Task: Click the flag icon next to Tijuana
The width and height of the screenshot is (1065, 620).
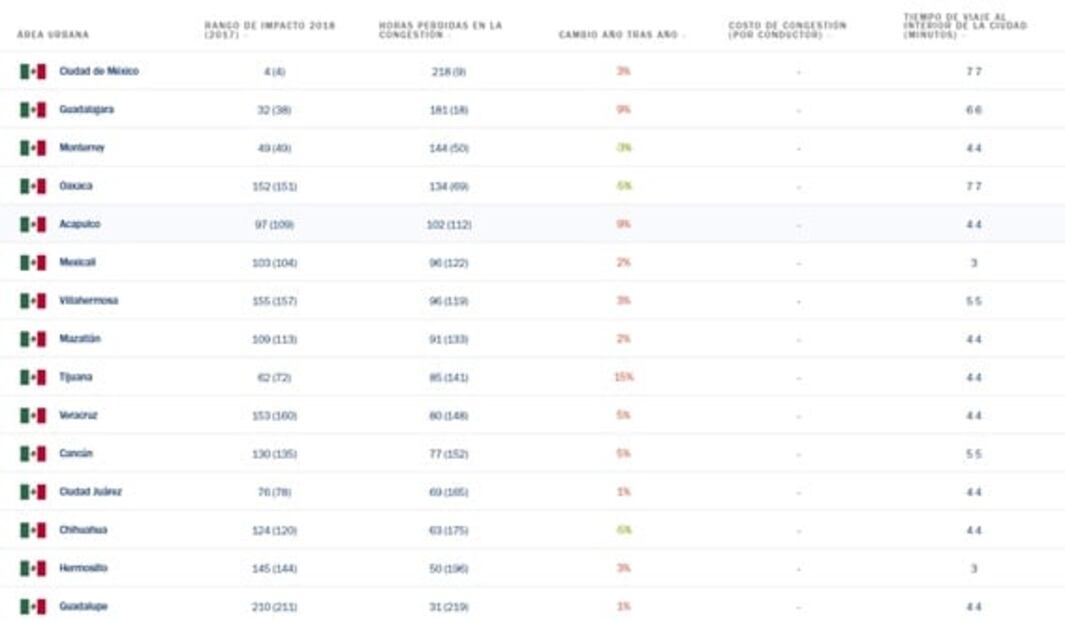Action: pyautogui.click(x=33, y=377)
